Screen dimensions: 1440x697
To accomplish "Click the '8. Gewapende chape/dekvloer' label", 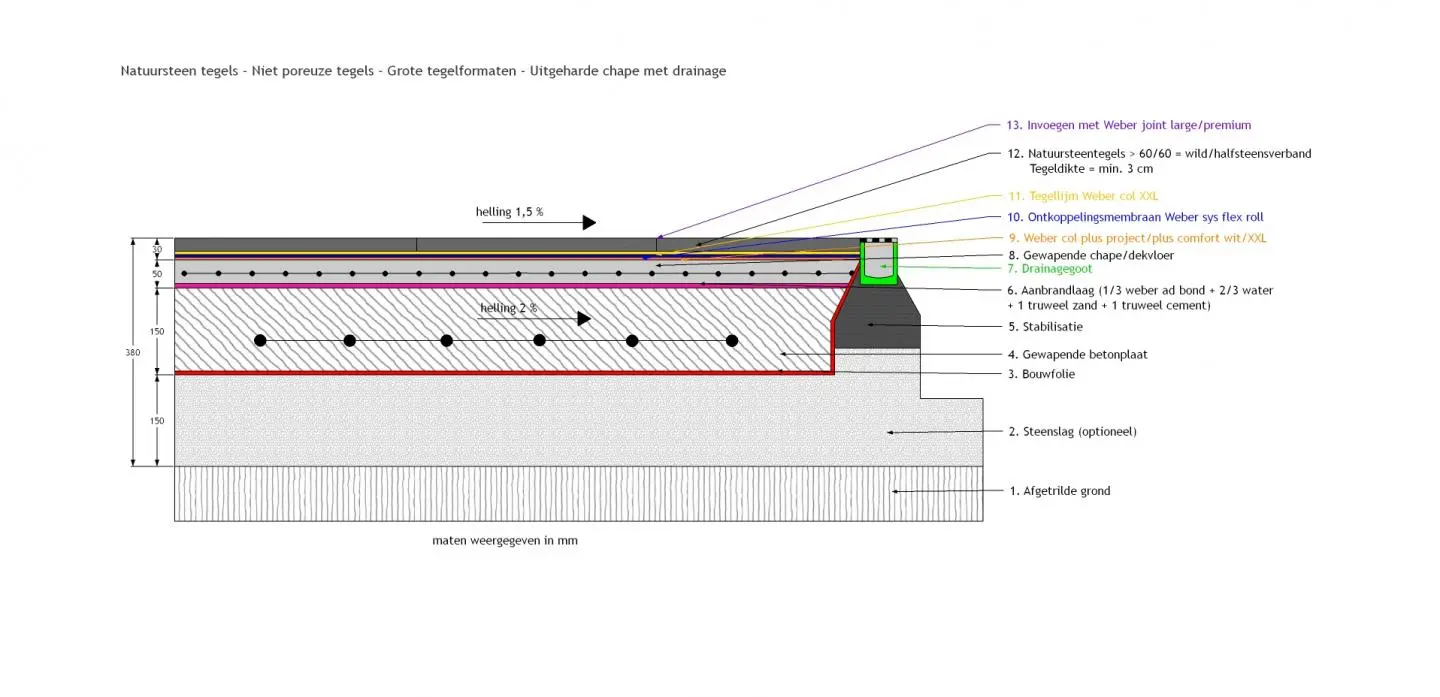I will click(1092, 255).
